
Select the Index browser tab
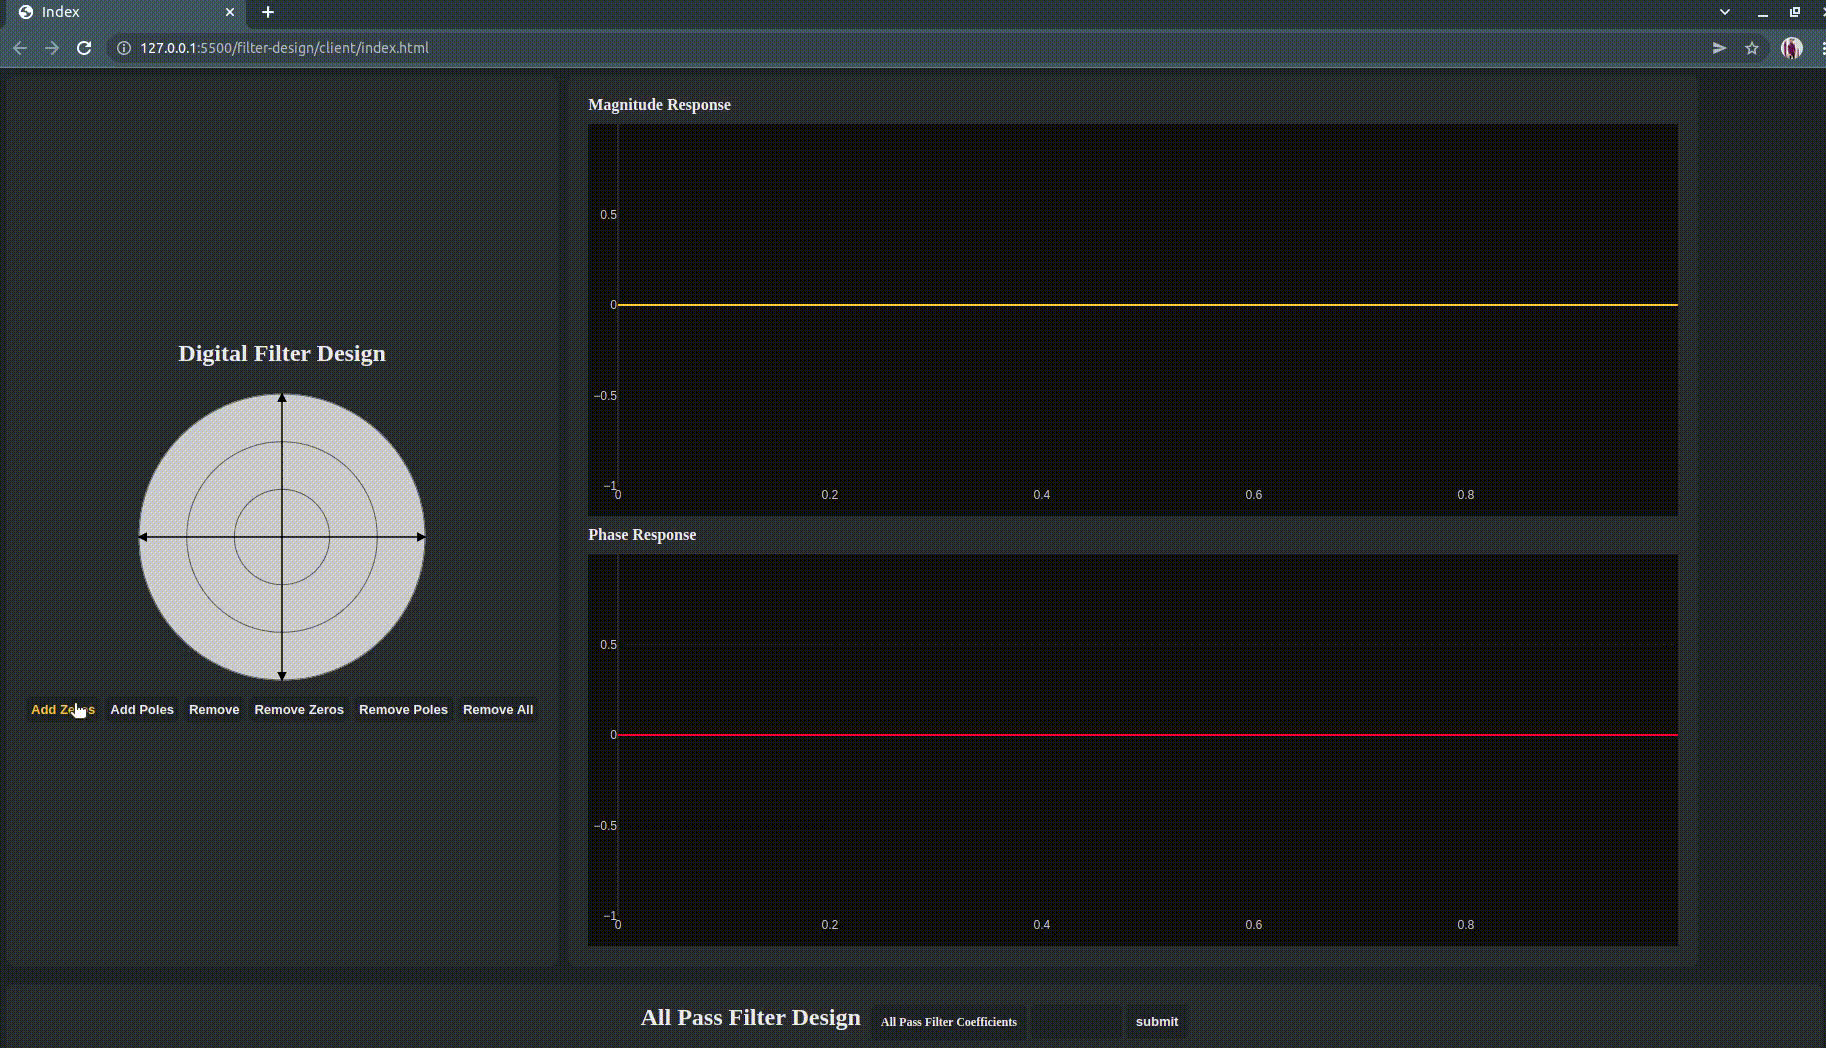click(x=125, y=12)
